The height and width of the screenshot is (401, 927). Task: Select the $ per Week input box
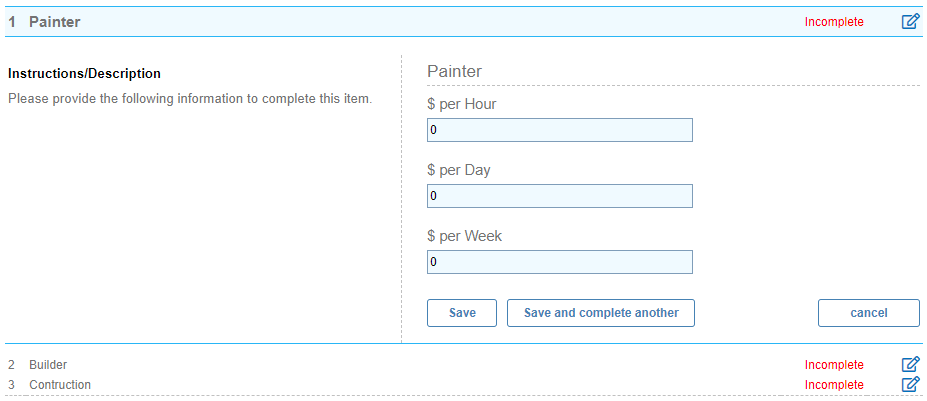click(x=559, y=262)
